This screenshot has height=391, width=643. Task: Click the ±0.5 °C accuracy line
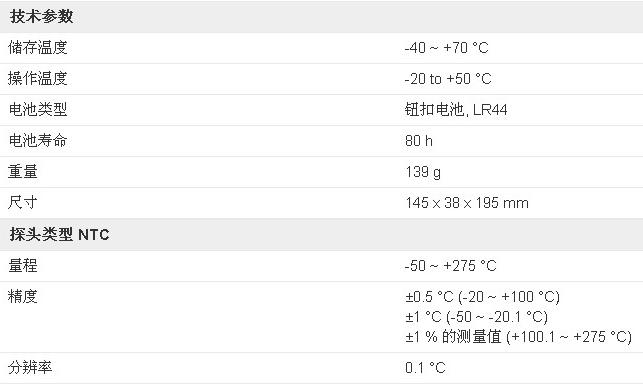(x=482, y=297)
